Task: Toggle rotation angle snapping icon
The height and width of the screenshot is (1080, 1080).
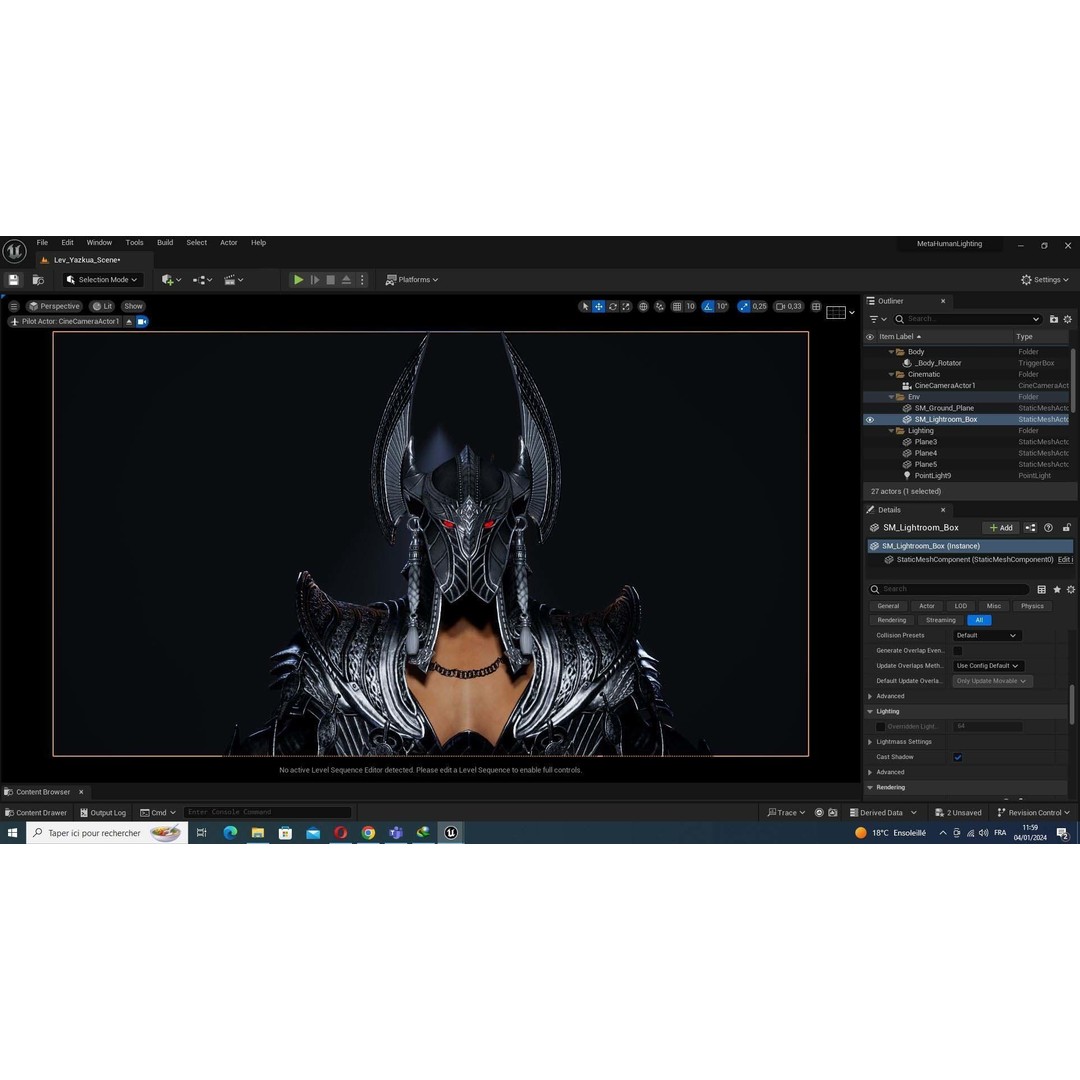Action: pos(708,307)
